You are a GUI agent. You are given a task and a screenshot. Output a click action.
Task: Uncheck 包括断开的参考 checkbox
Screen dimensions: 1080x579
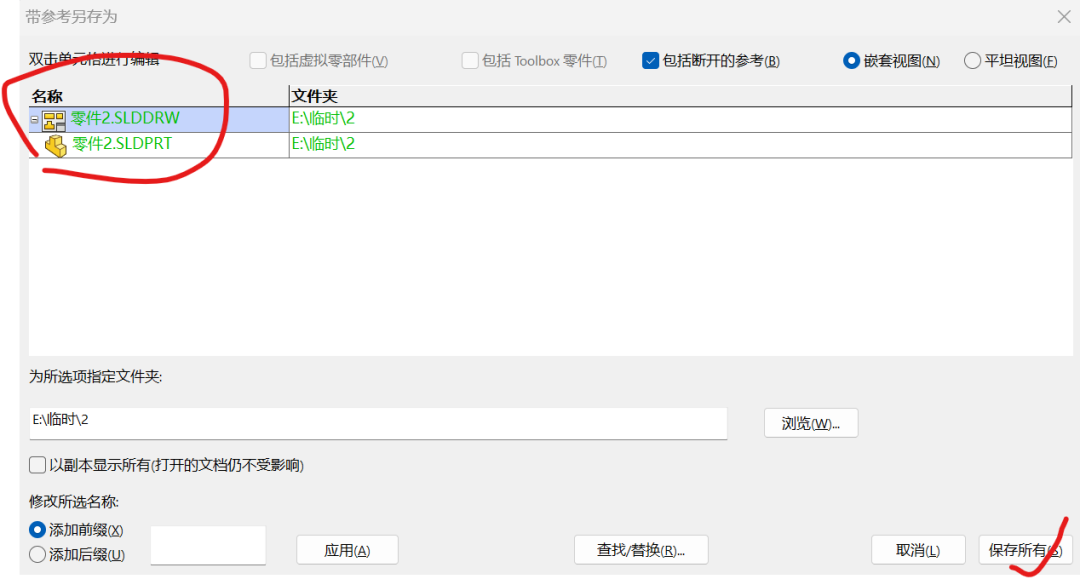pos(650,61)
